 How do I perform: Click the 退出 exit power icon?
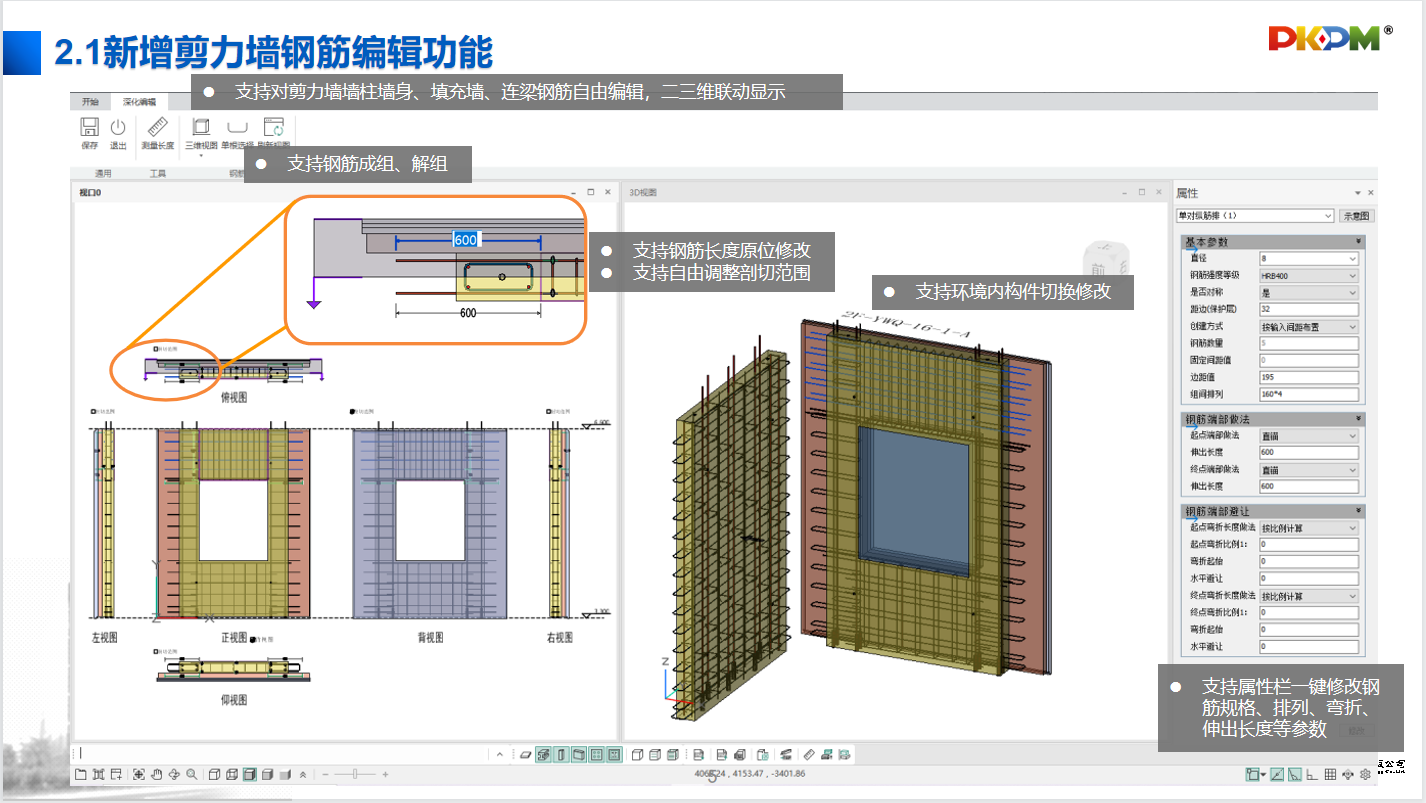pos(118,127)
